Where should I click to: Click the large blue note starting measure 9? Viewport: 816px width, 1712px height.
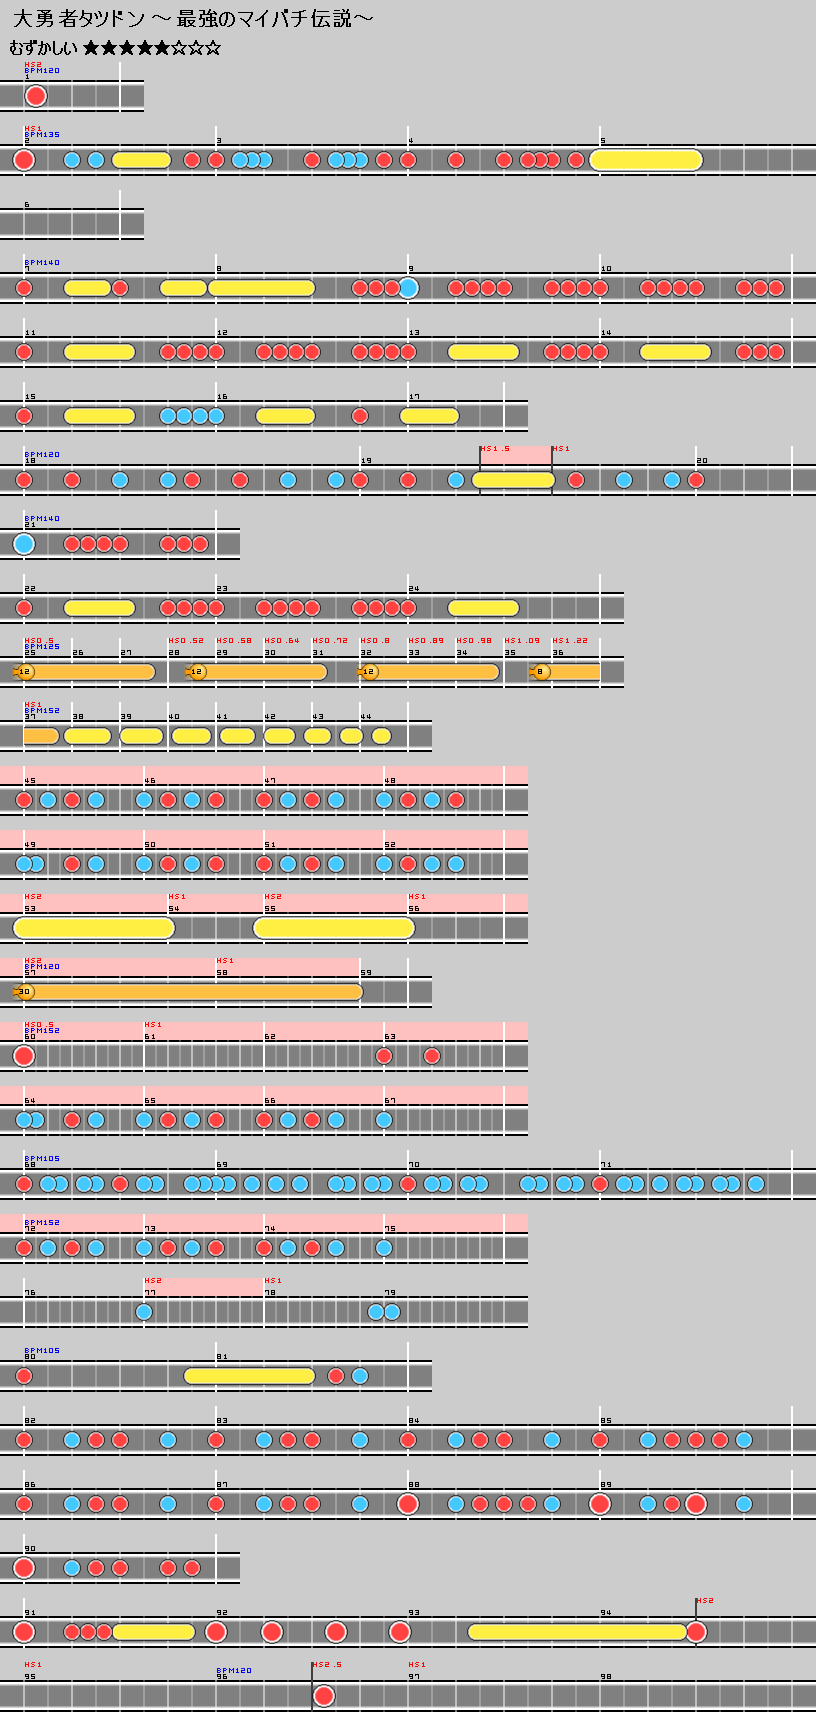click(408, 288)
